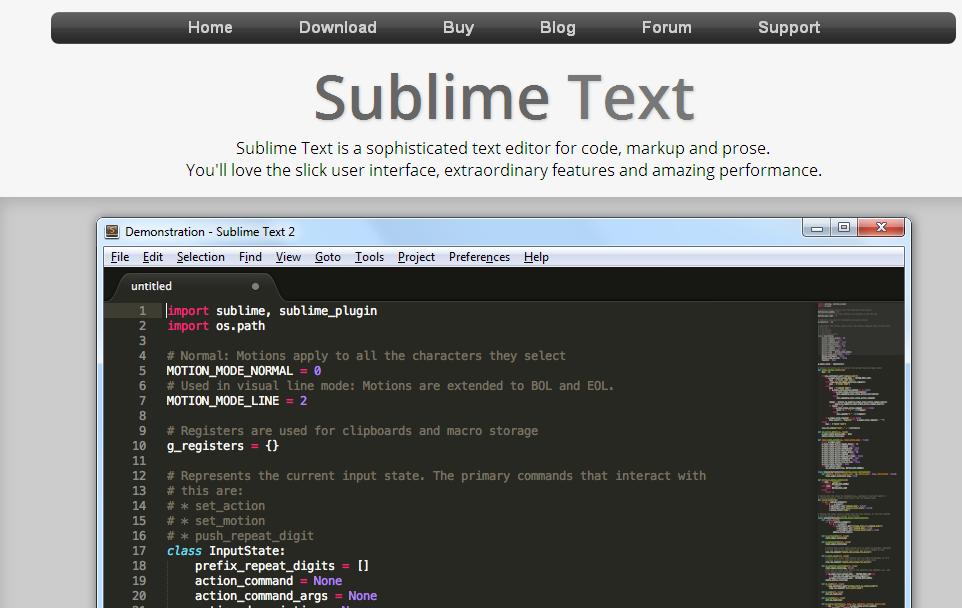Image resolution: width=962 pixels, height=608 pixels.
Task: Navigate to the Support page
Action: (x=788, y=28)
